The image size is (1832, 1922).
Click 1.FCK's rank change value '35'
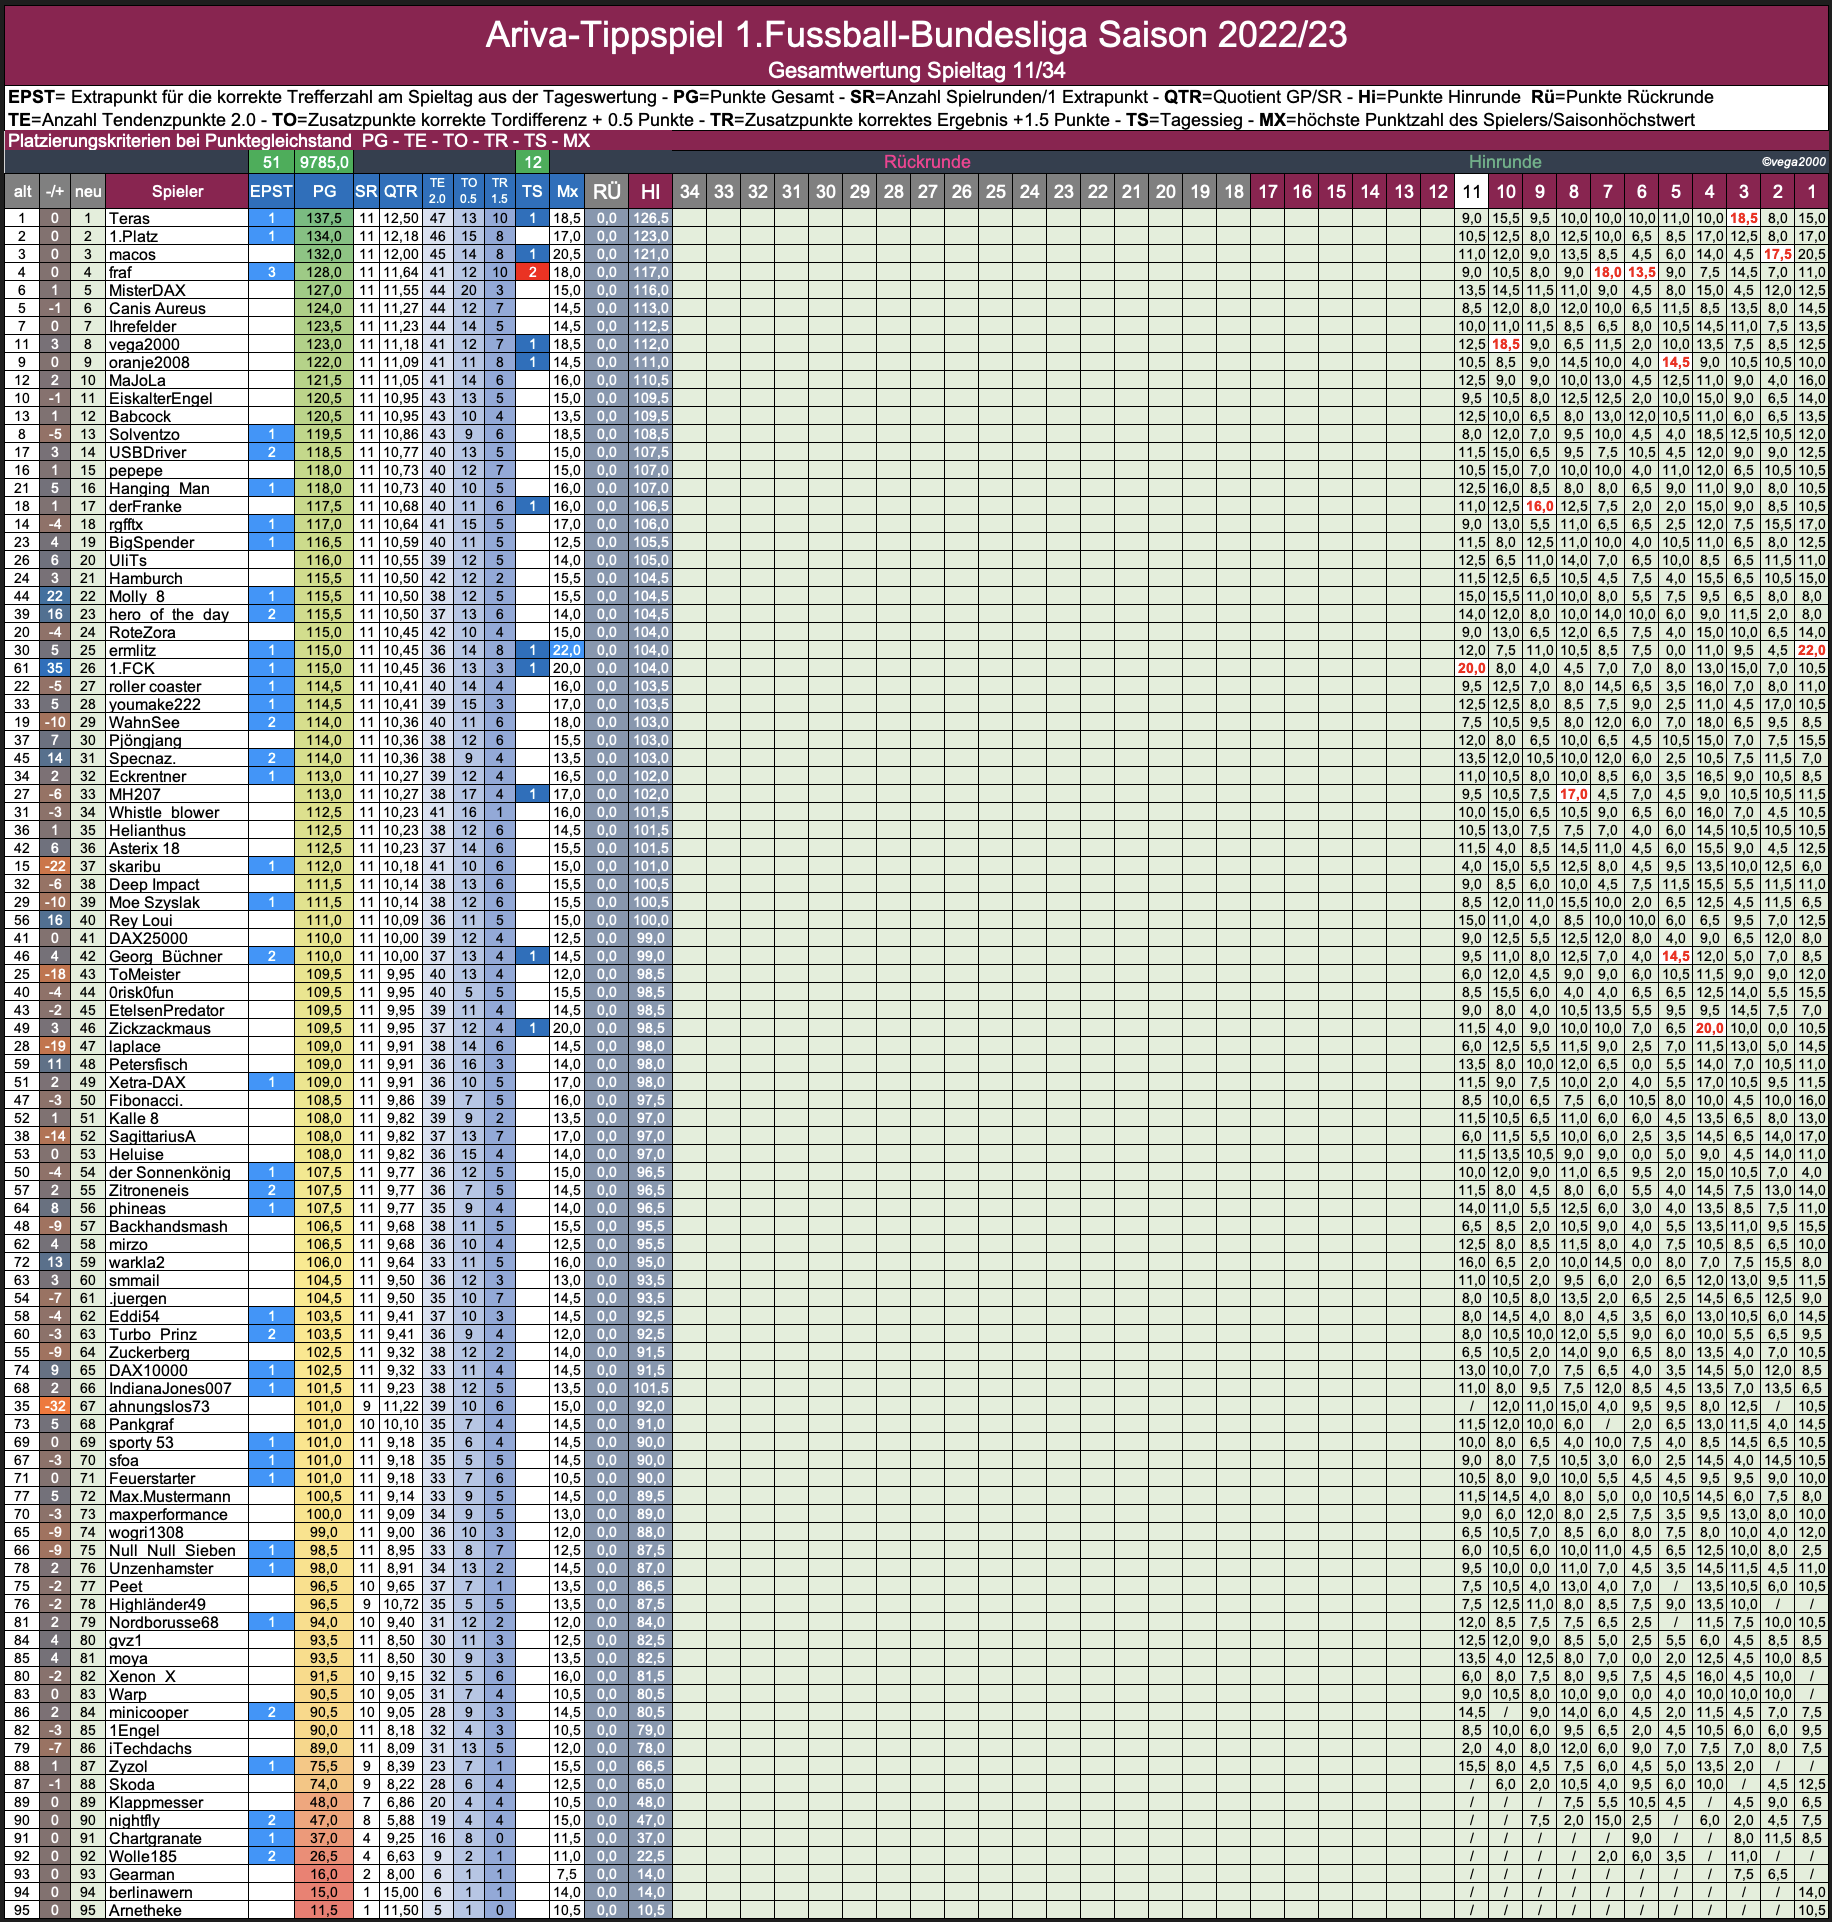[x=55, y=668]
